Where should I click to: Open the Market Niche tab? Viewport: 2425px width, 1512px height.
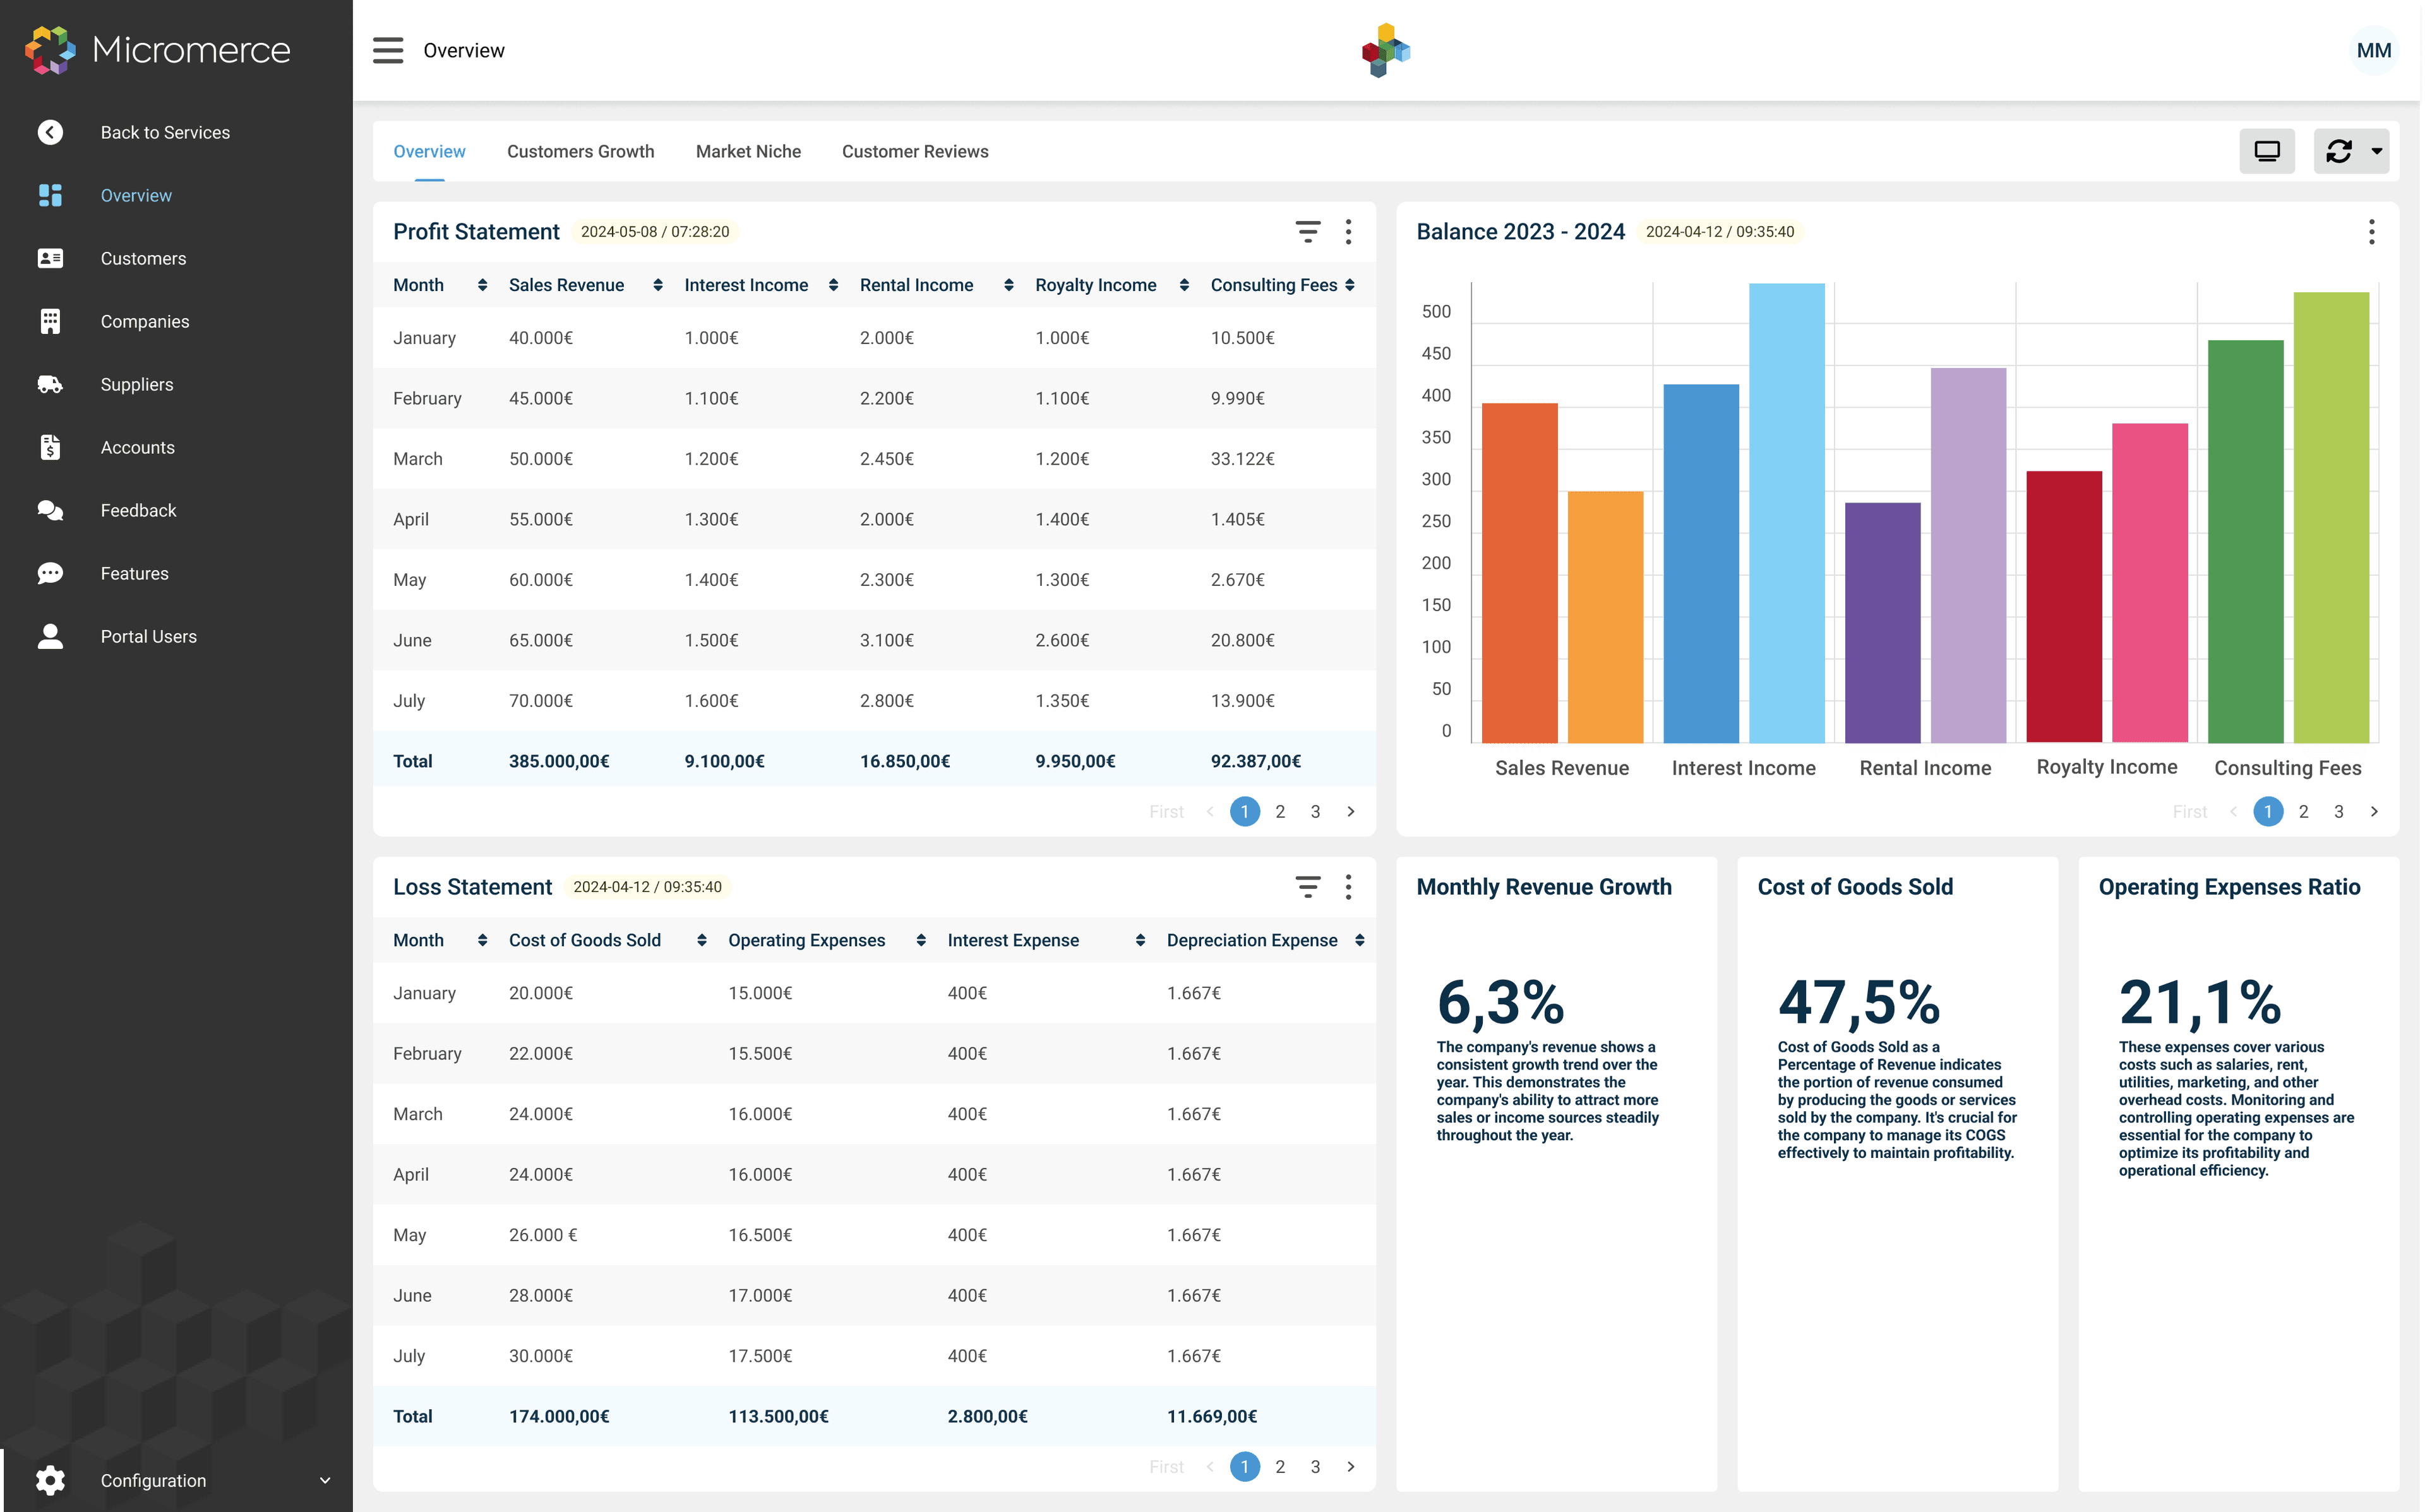click(x=748, y=151)
